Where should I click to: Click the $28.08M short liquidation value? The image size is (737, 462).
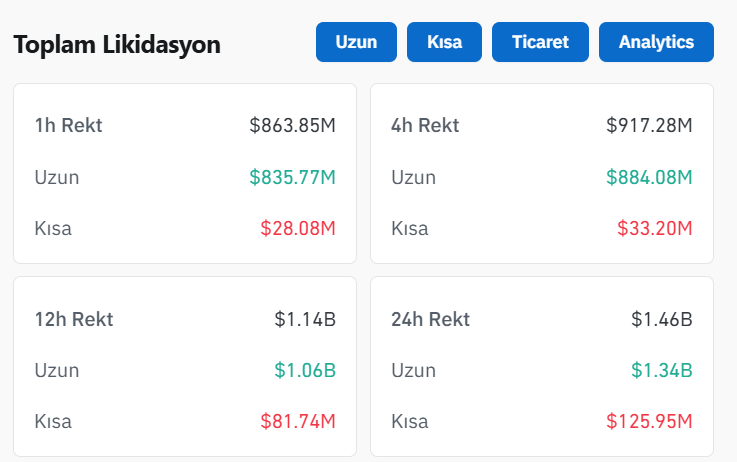(x=298, y=228)
